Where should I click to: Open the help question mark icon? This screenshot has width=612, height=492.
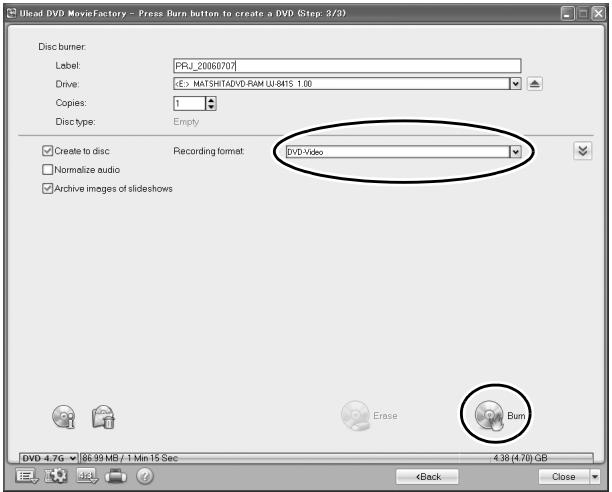[x=145, y=476]
